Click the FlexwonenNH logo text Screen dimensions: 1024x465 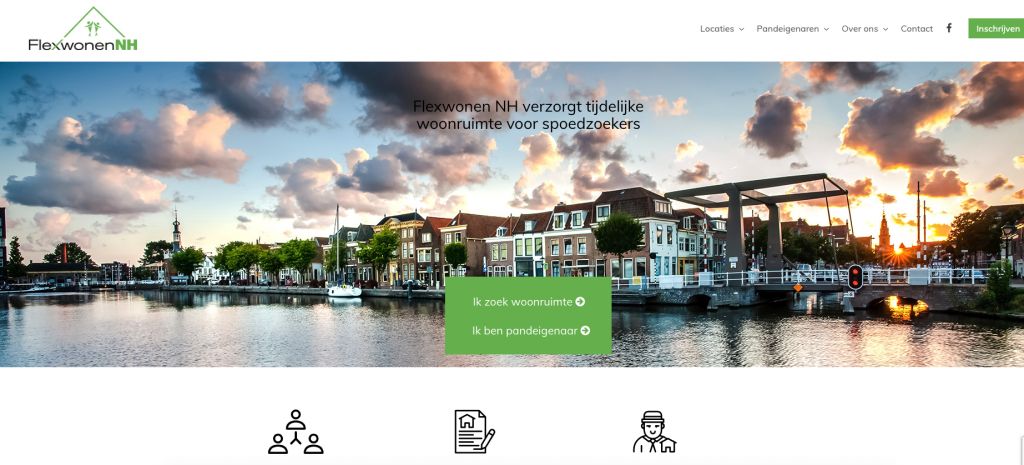tap(83, 44)
